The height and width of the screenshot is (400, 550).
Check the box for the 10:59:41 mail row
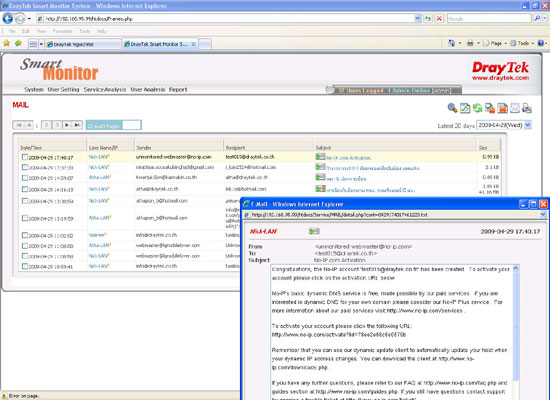click(25, 266)
